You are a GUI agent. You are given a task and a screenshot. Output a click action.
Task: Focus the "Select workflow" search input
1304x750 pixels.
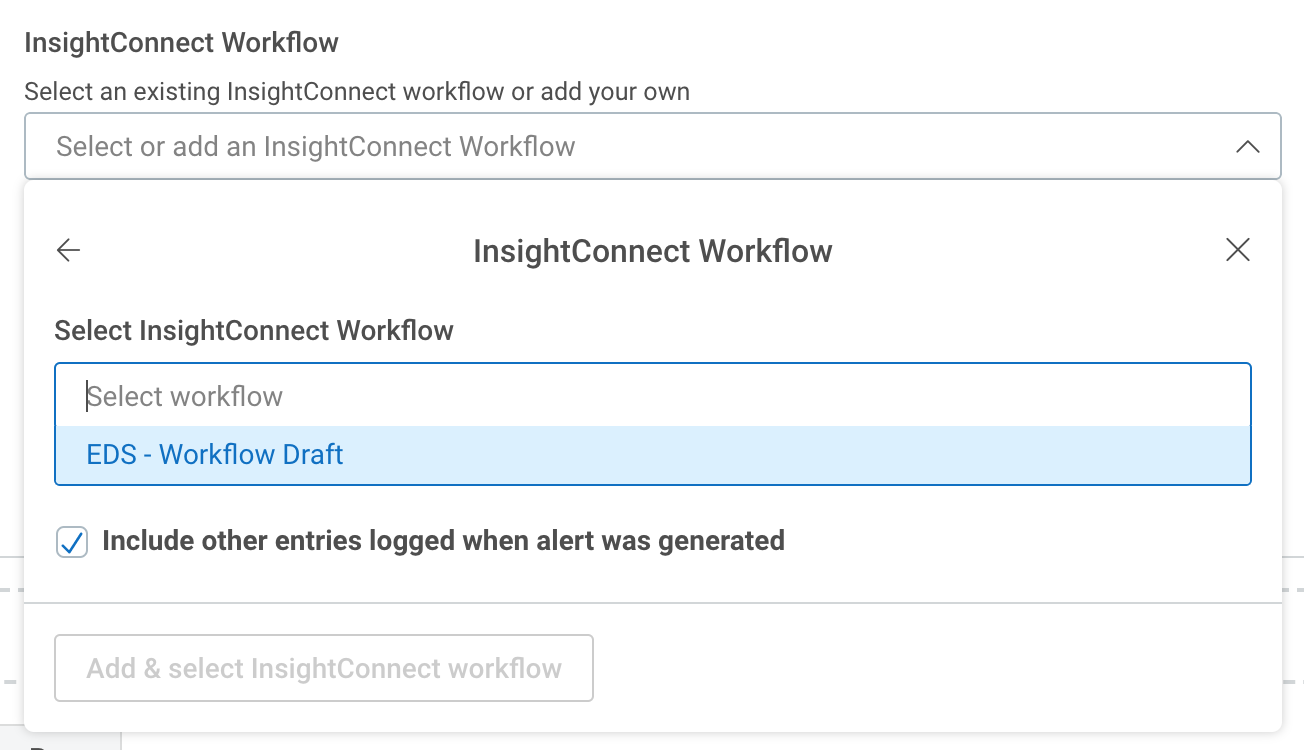pyautogui.click(x=652, y=397)
